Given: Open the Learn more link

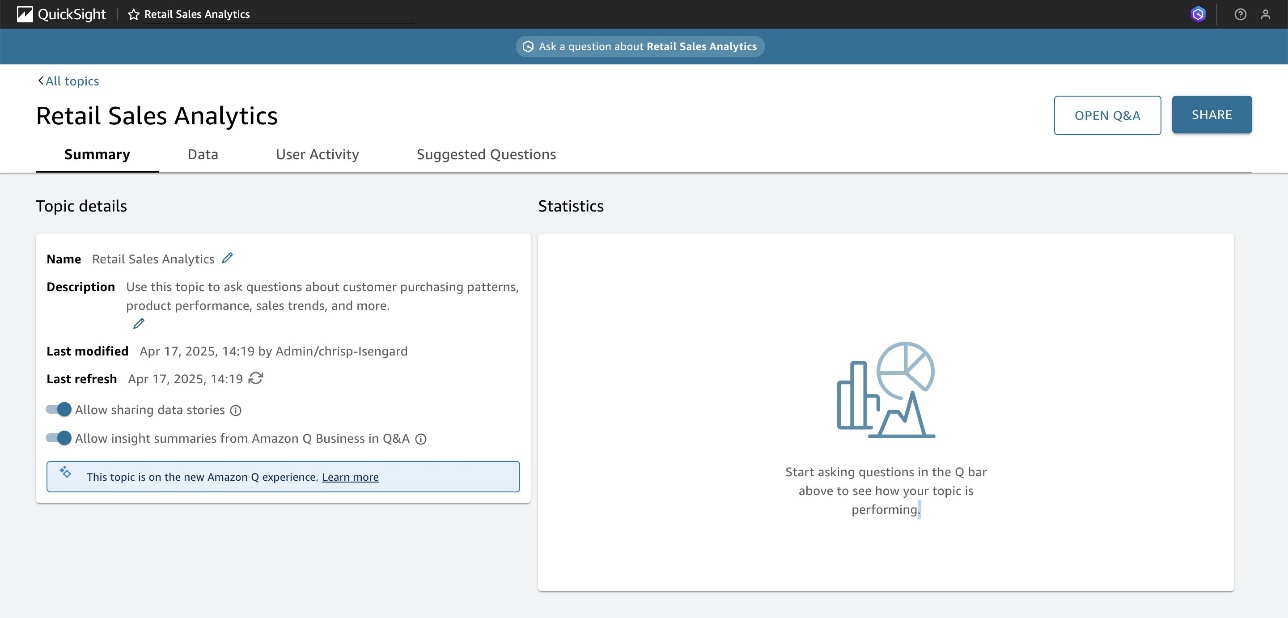Looking at the screenshot, I should tap(350, 477).
